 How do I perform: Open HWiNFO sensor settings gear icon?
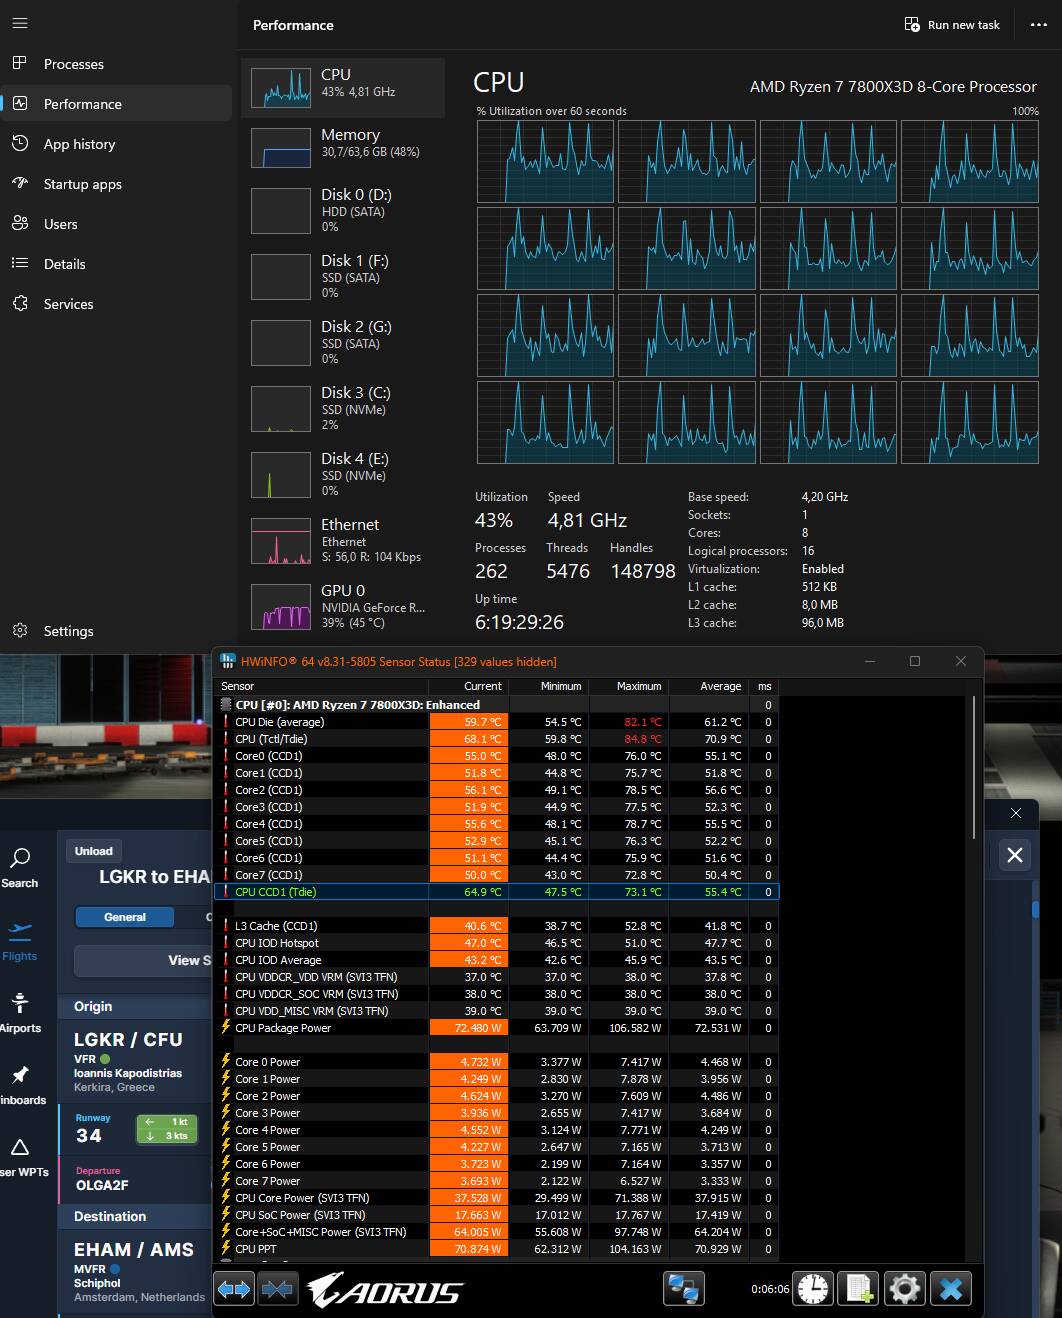click(x=904, y=1289)
